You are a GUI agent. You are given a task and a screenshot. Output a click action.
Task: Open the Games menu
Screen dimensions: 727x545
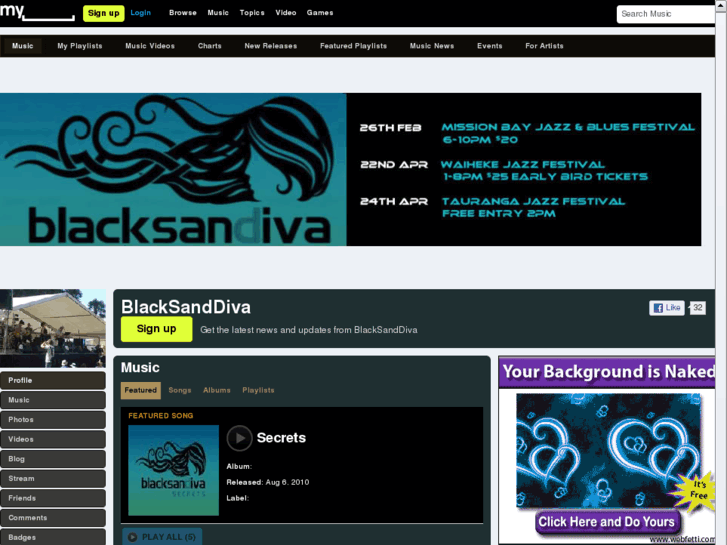320,13
